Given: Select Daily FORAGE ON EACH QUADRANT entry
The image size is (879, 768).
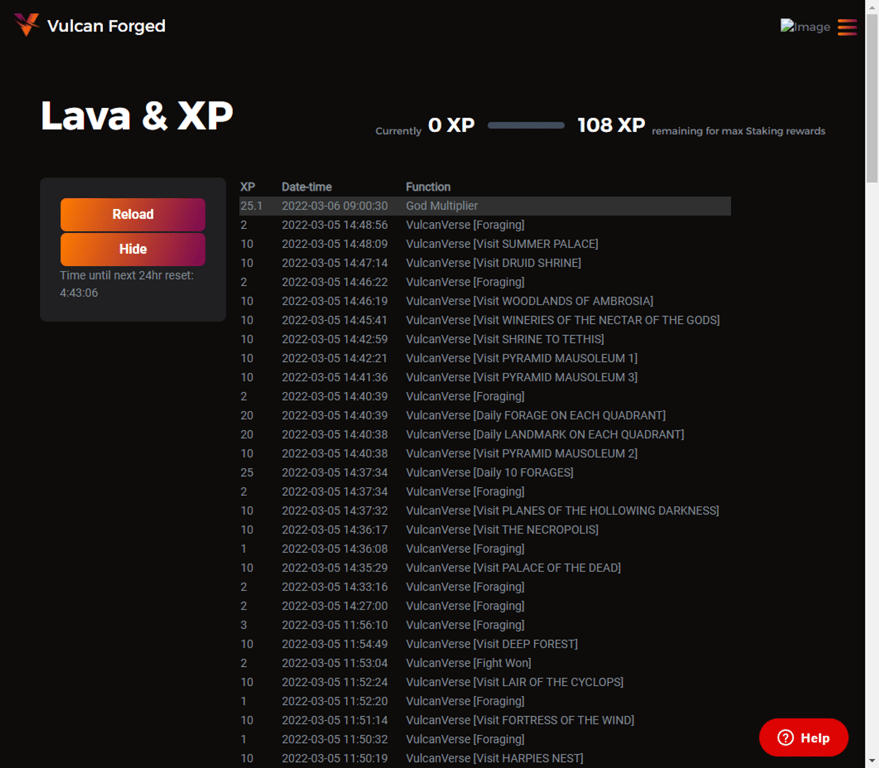Looking at the screenshot, I should tap(535, 415).
